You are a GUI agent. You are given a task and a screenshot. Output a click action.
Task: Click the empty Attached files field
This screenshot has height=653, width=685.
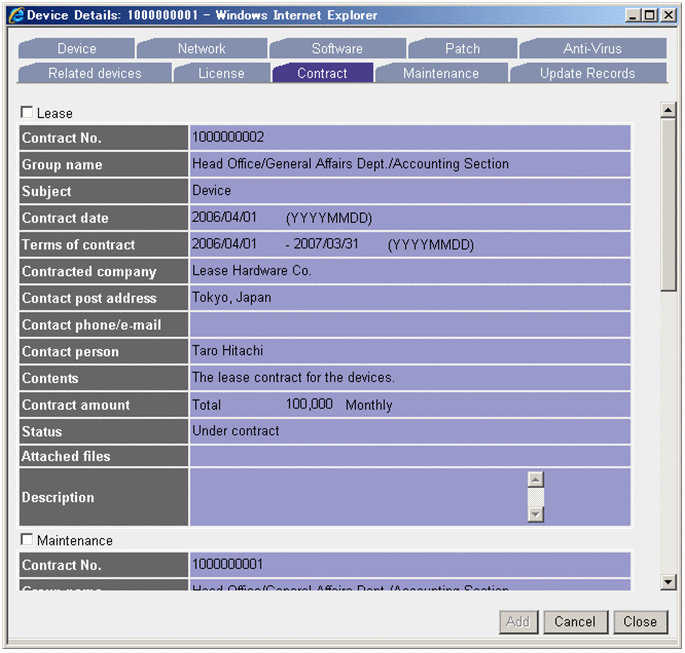click(x=410, y=456)
